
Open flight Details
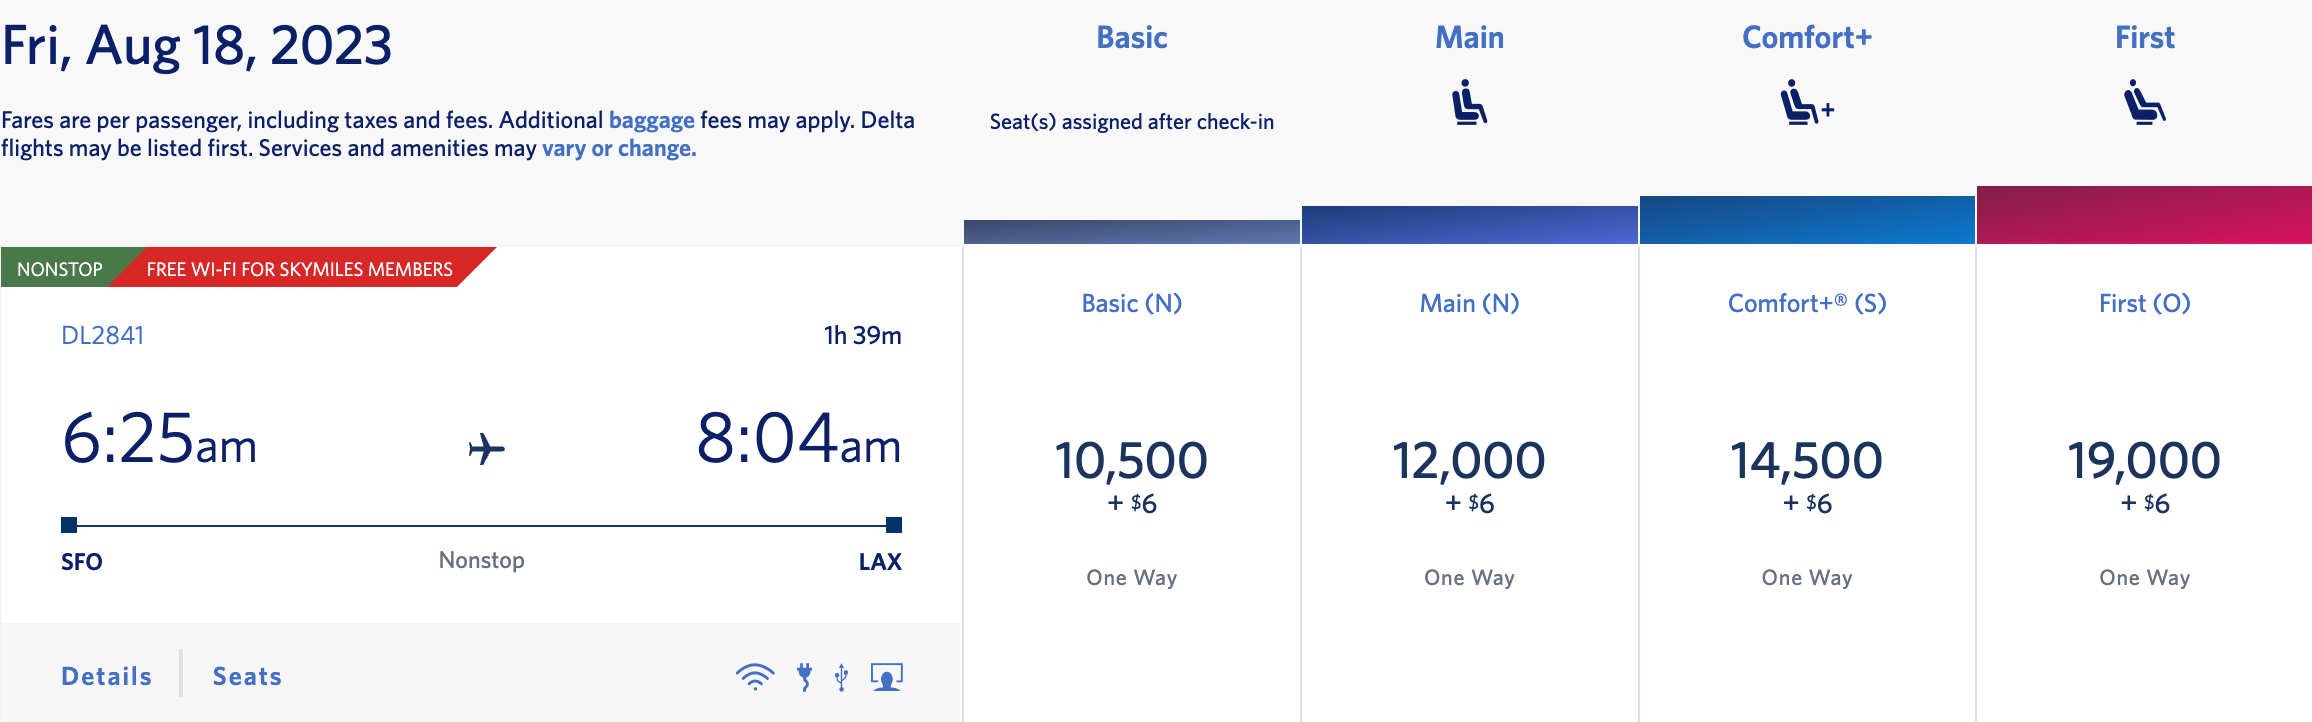[x=105, y=676]
